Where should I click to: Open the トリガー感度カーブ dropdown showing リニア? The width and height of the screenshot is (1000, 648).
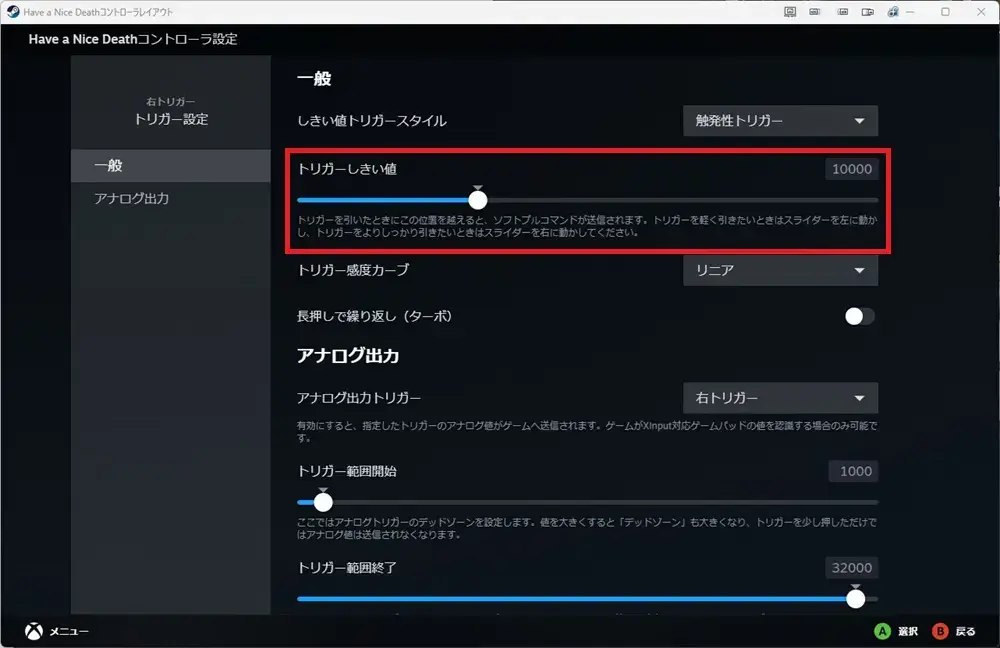(780, 270)
